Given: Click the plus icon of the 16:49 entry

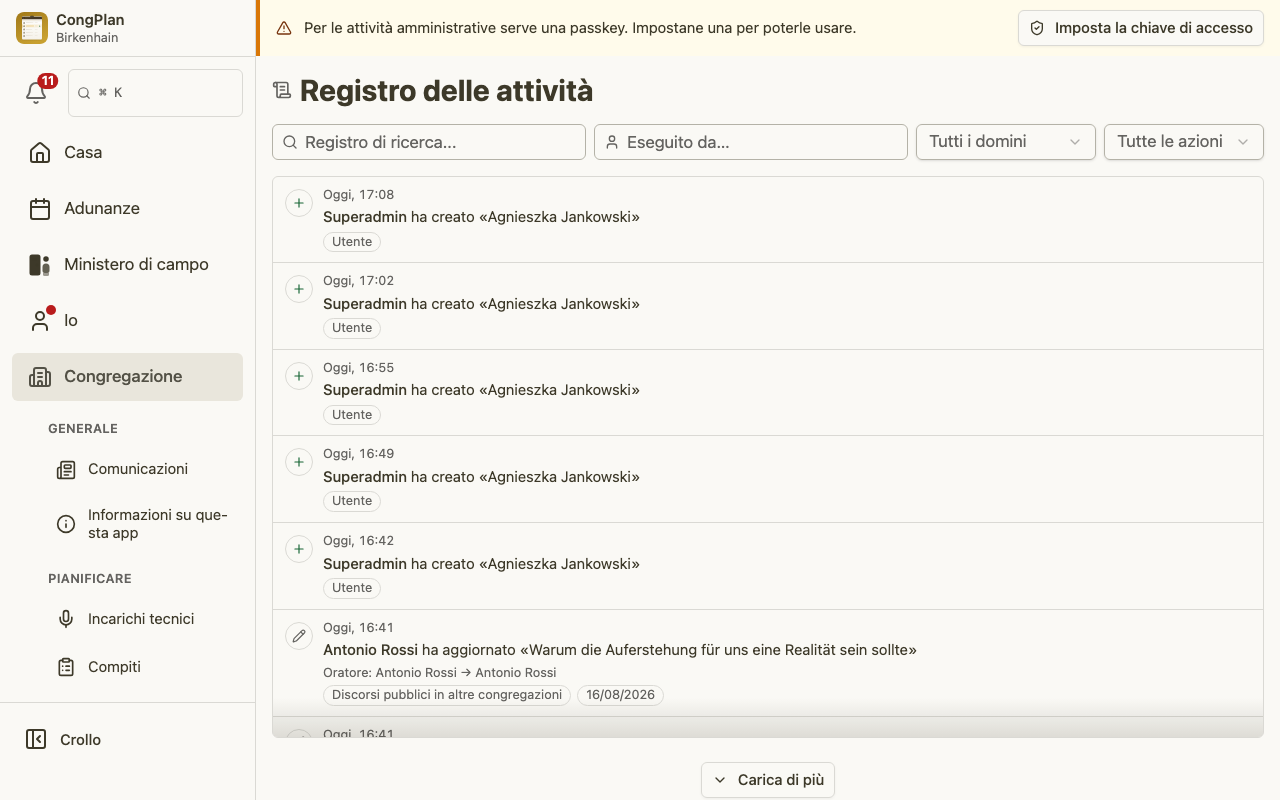Looking at the screenshot, I should tap(299, 462).
